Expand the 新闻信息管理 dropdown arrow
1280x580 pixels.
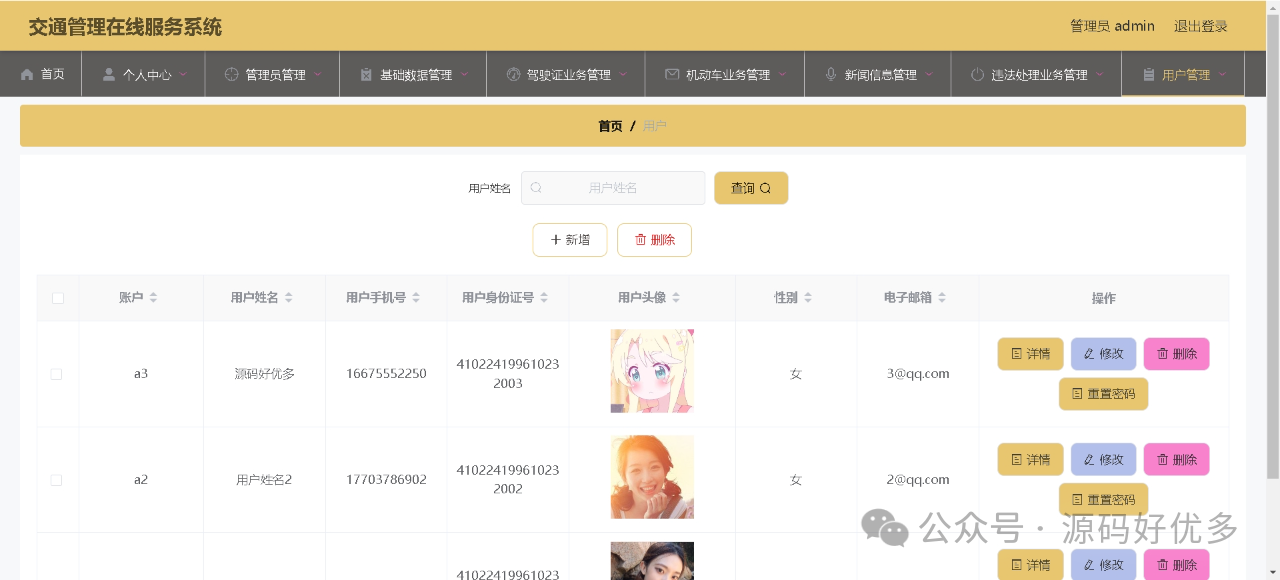pyautogui.click(x=929, y=74)
